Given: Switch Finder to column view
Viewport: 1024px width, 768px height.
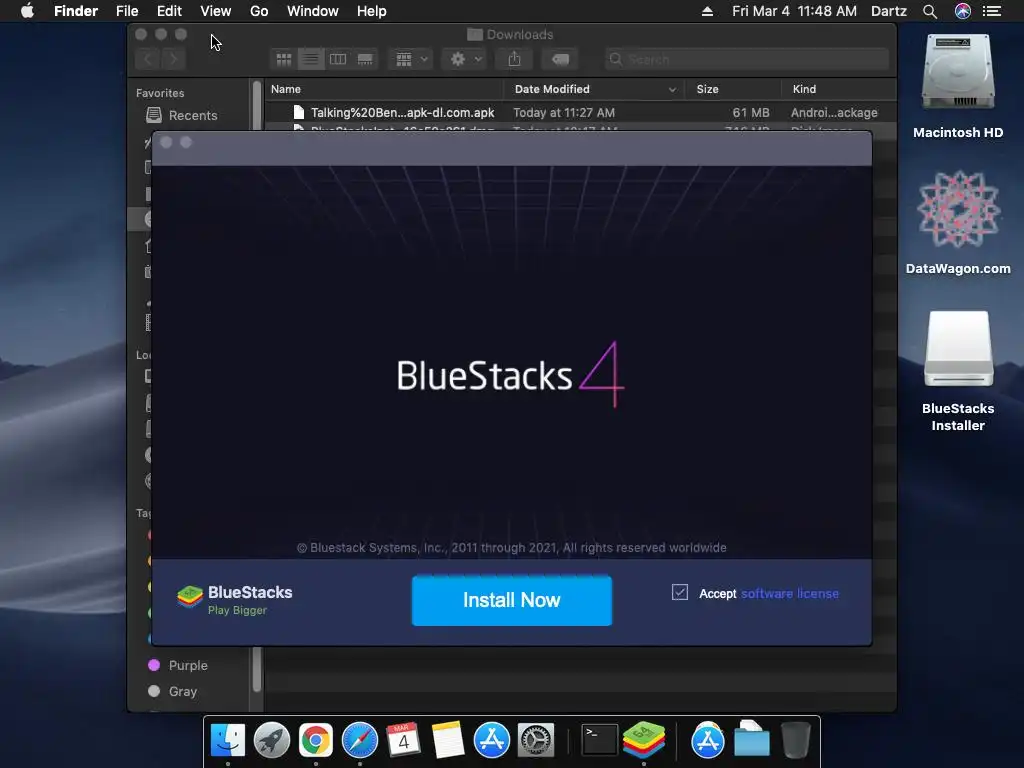Looking at the screenshot, I should (x=338, y=59).
